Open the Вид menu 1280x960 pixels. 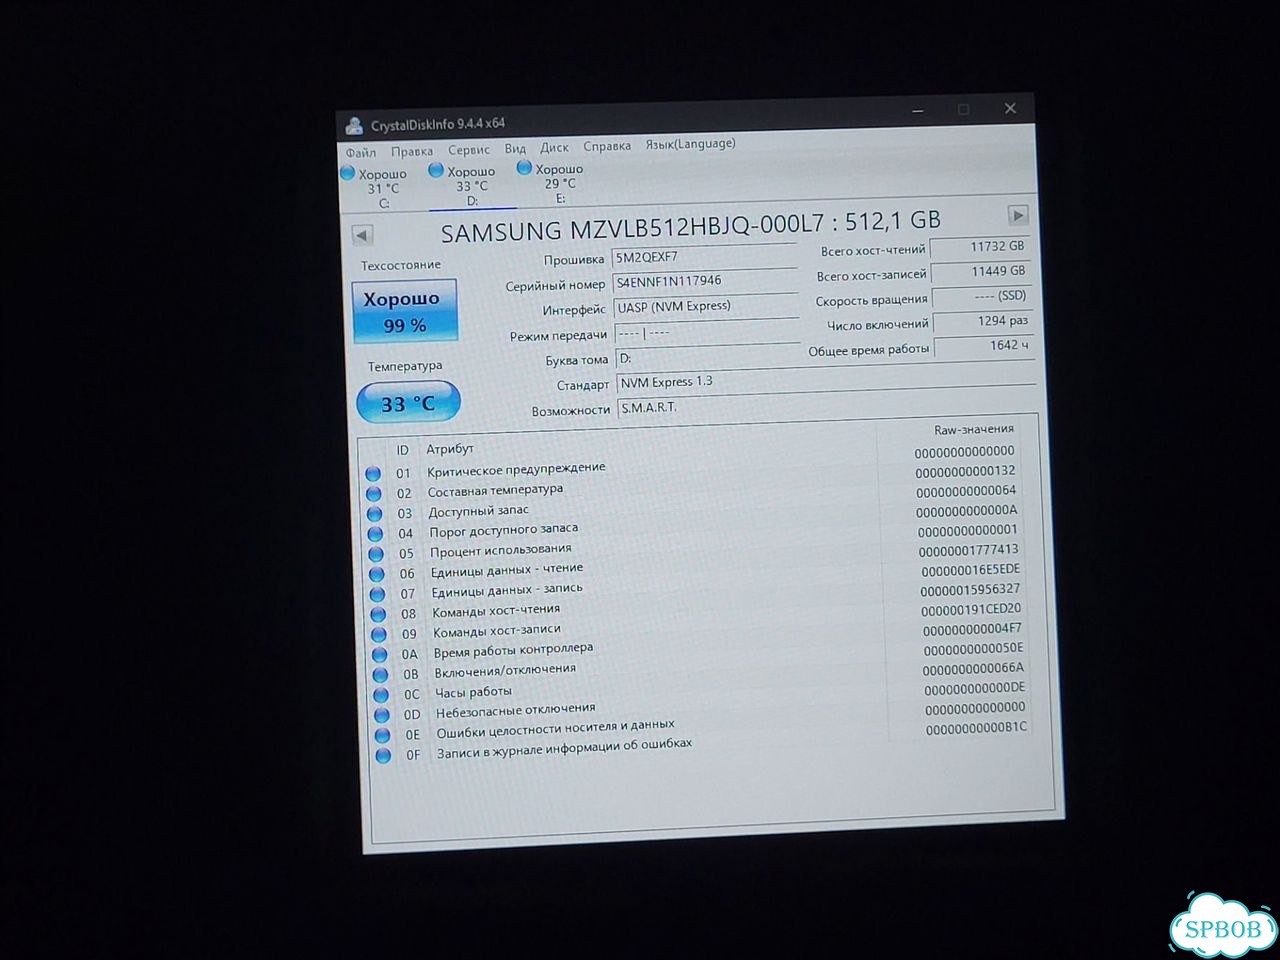pyautogui.click(x=515, y=149)
